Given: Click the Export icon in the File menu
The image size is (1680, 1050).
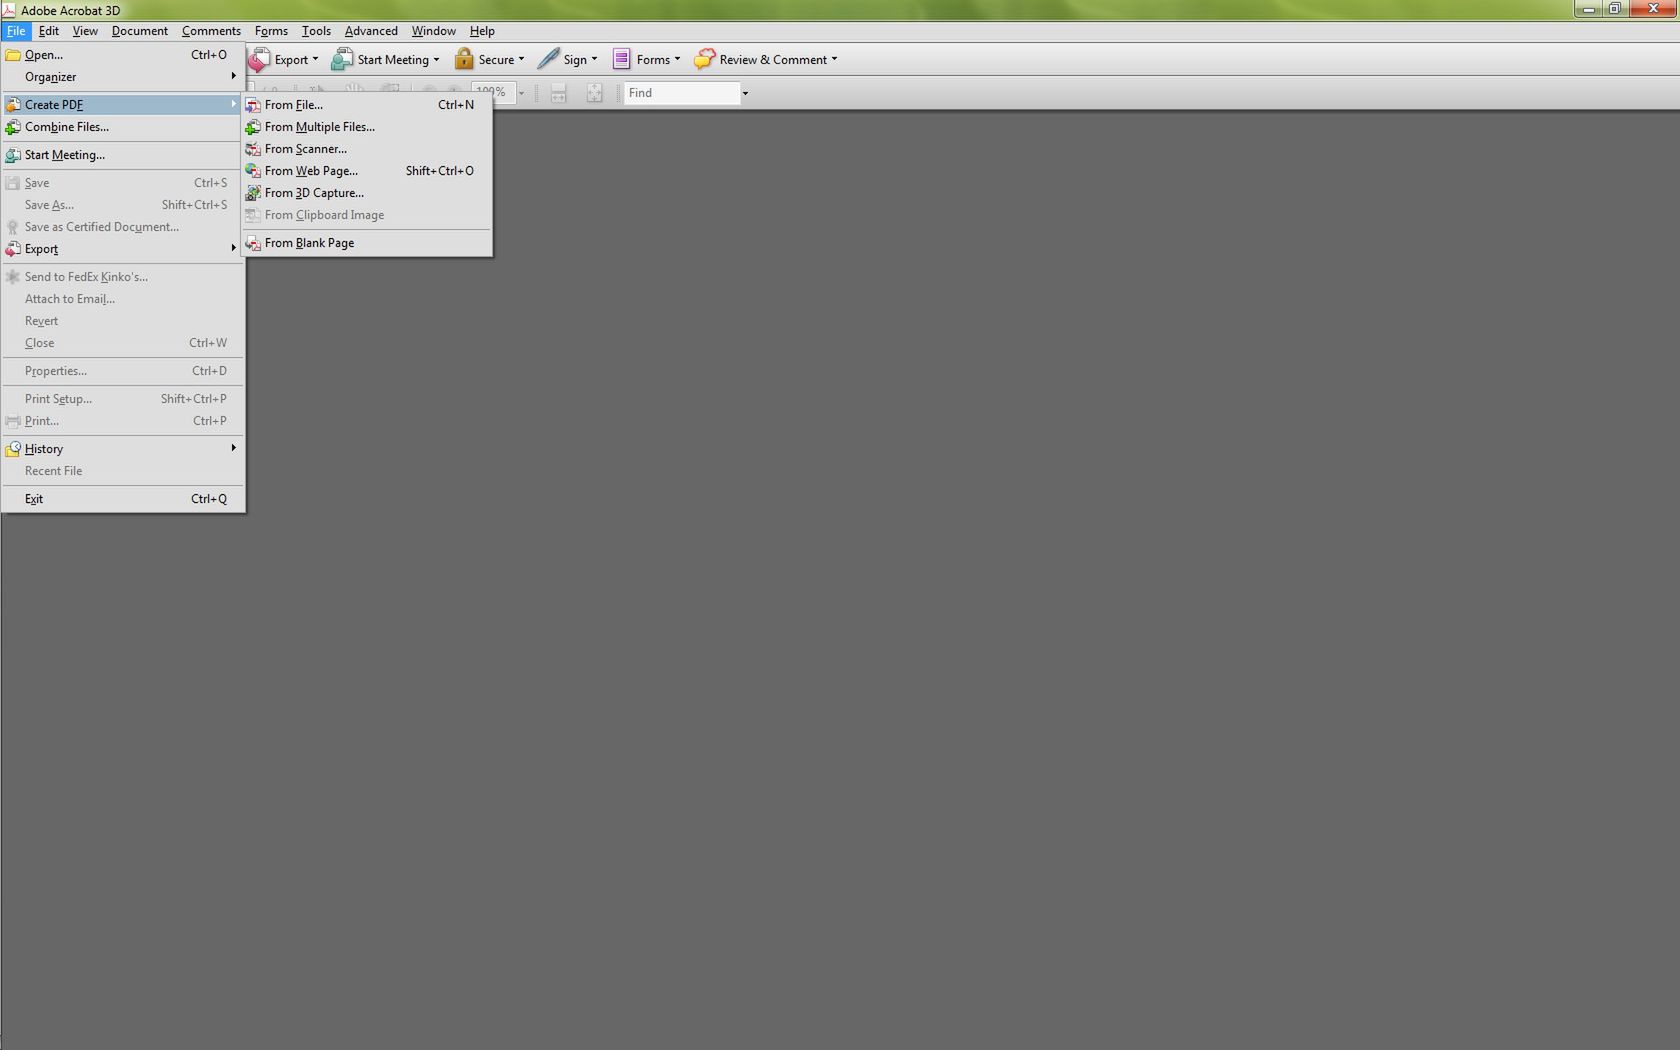Looking at the screenshot, I should (x=13, y=249).
